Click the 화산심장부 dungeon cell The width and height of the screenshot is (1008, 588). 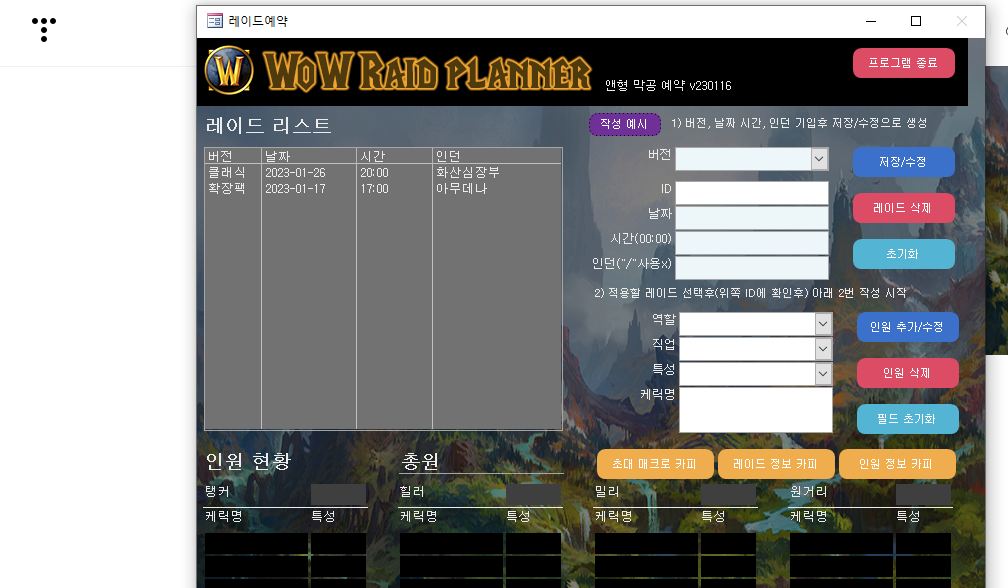[x=467, y=172]
